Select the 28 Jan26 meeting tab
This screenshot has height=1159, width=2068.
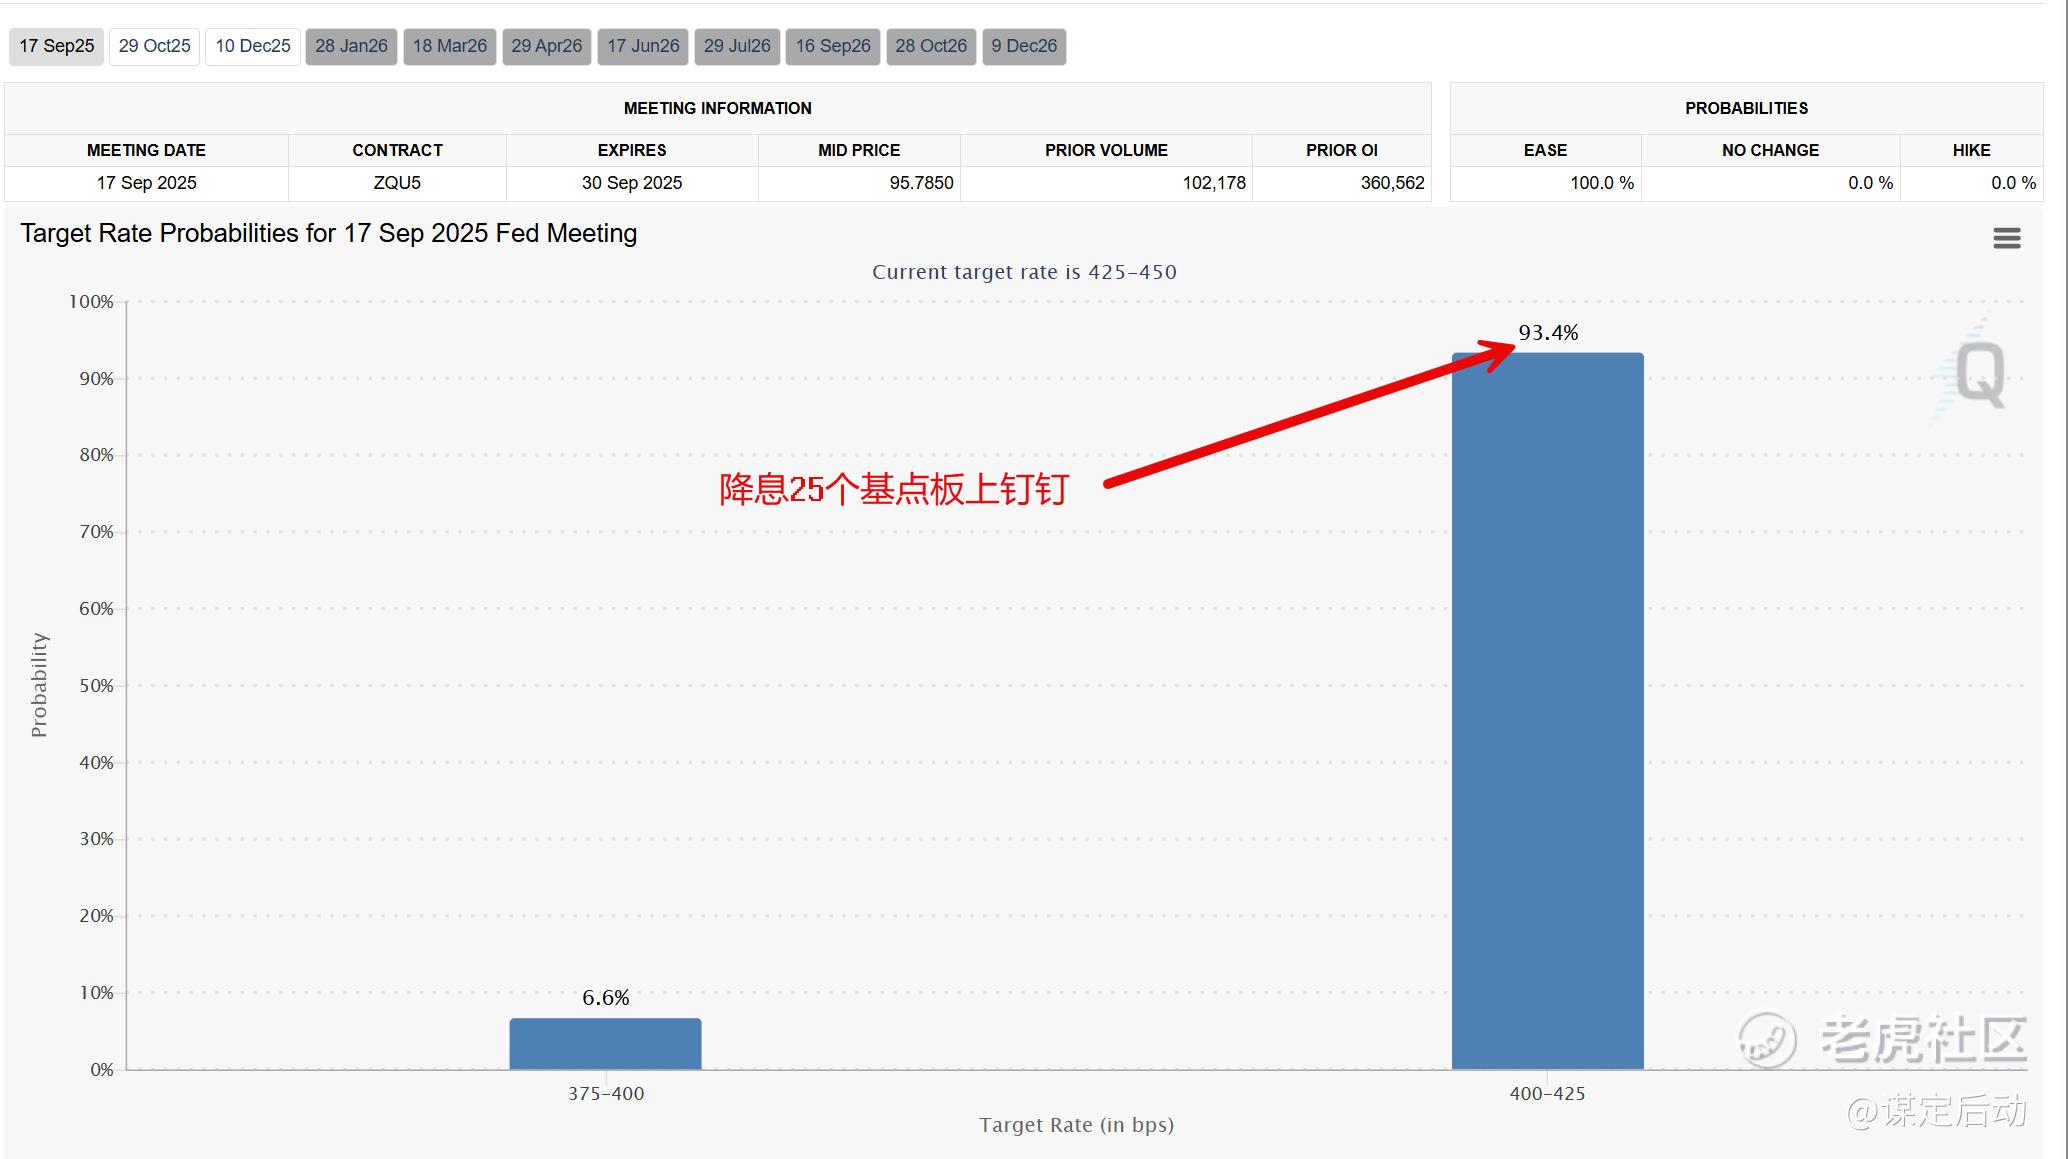[351, 46]
